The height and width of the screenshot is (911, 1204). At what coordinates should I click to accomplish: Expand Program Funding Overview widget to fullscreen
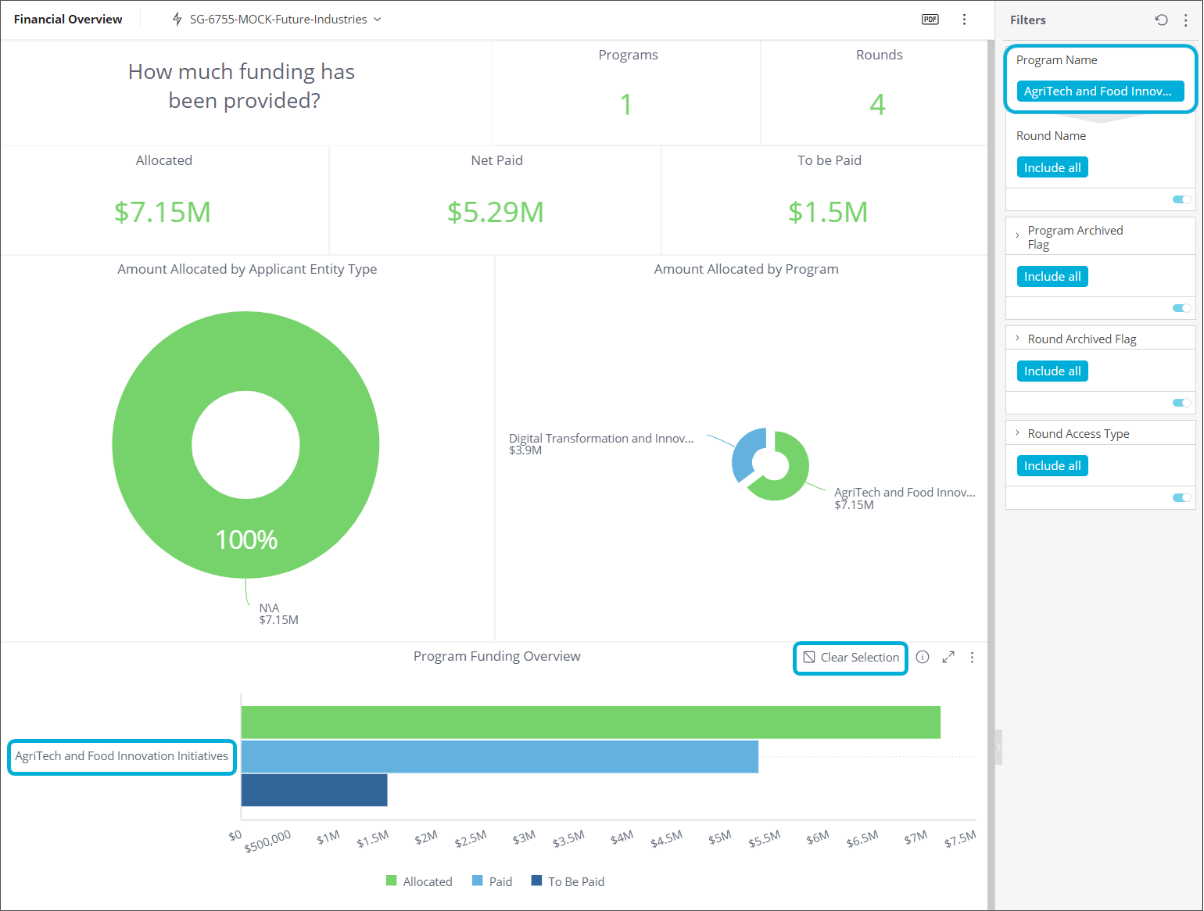point(948,657)
